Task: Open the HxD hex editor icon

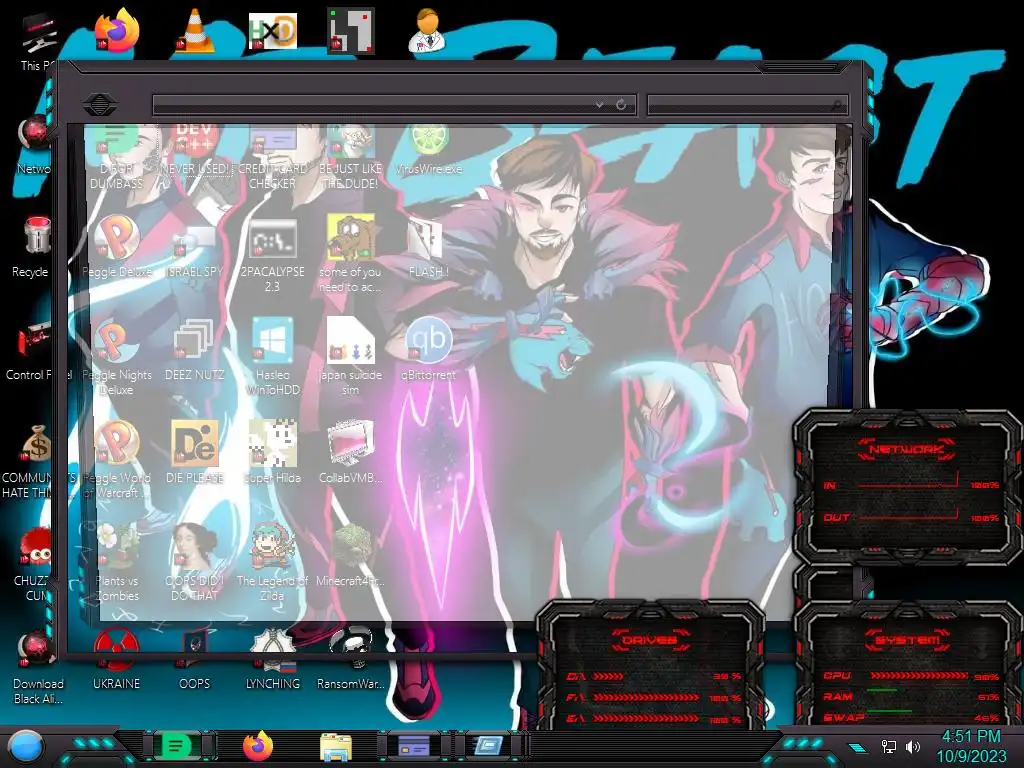Action: [272, 31]
